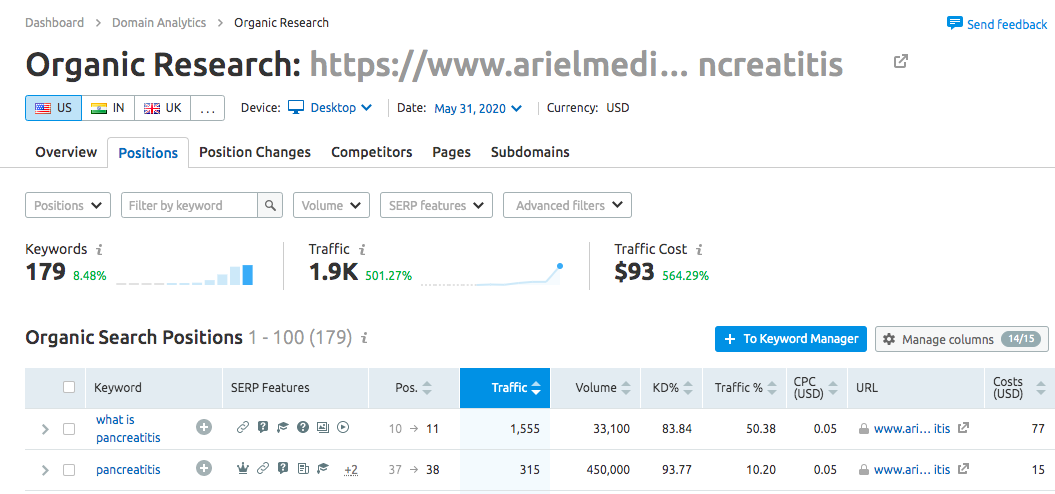The height and width of the screenshot is (494, 1055).
Task: Click the video SERP feature icon
Action: point(343,428)
